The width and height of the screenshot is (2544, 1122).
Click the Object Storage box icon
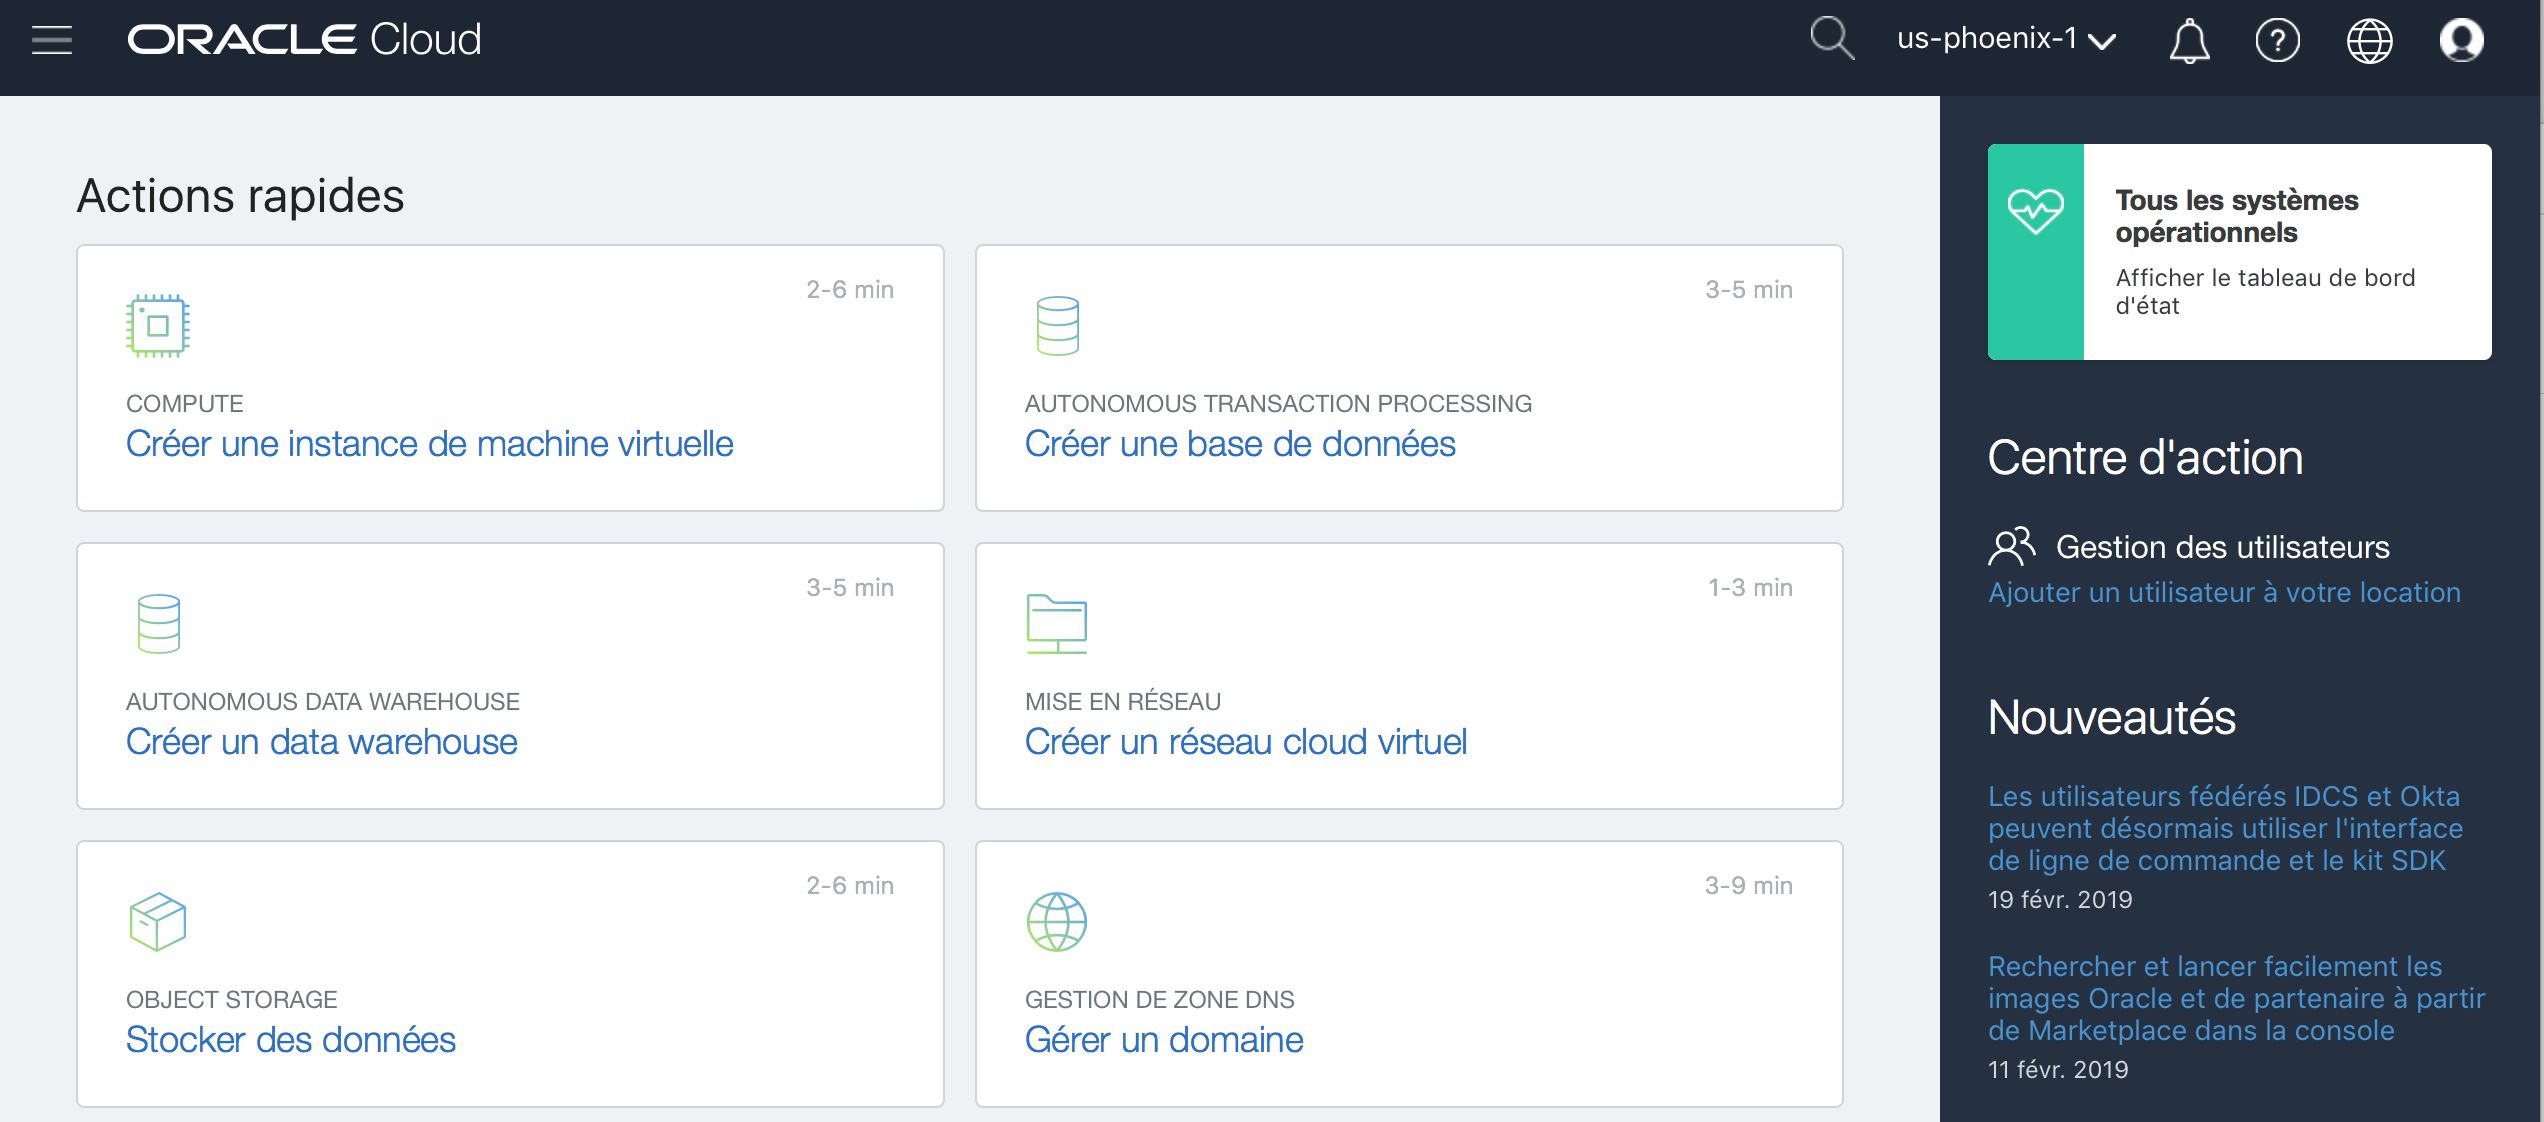(x=157, y=921)
